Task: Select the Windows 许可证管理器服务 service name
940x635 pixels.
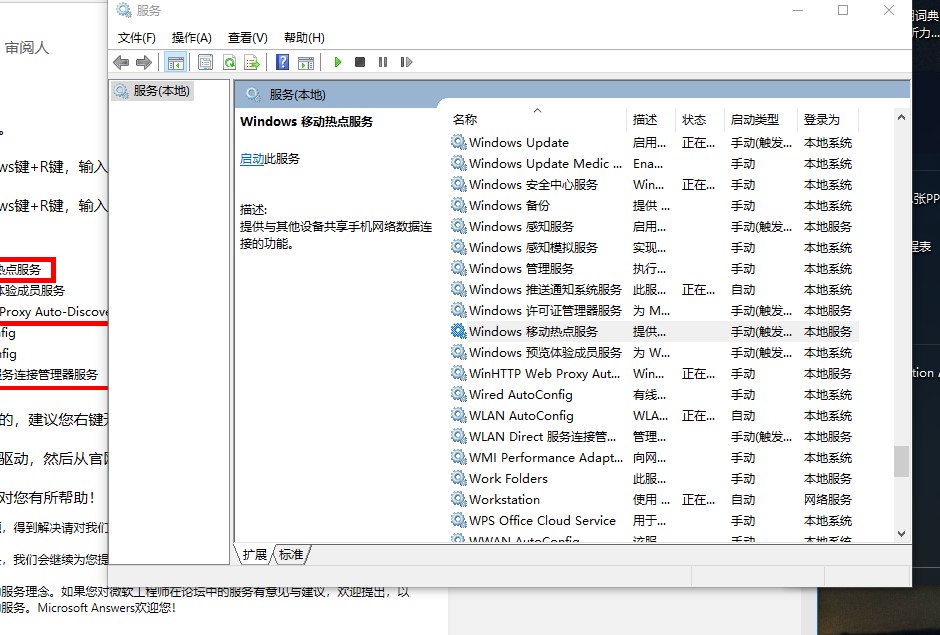Action: [x=546, y=310]
